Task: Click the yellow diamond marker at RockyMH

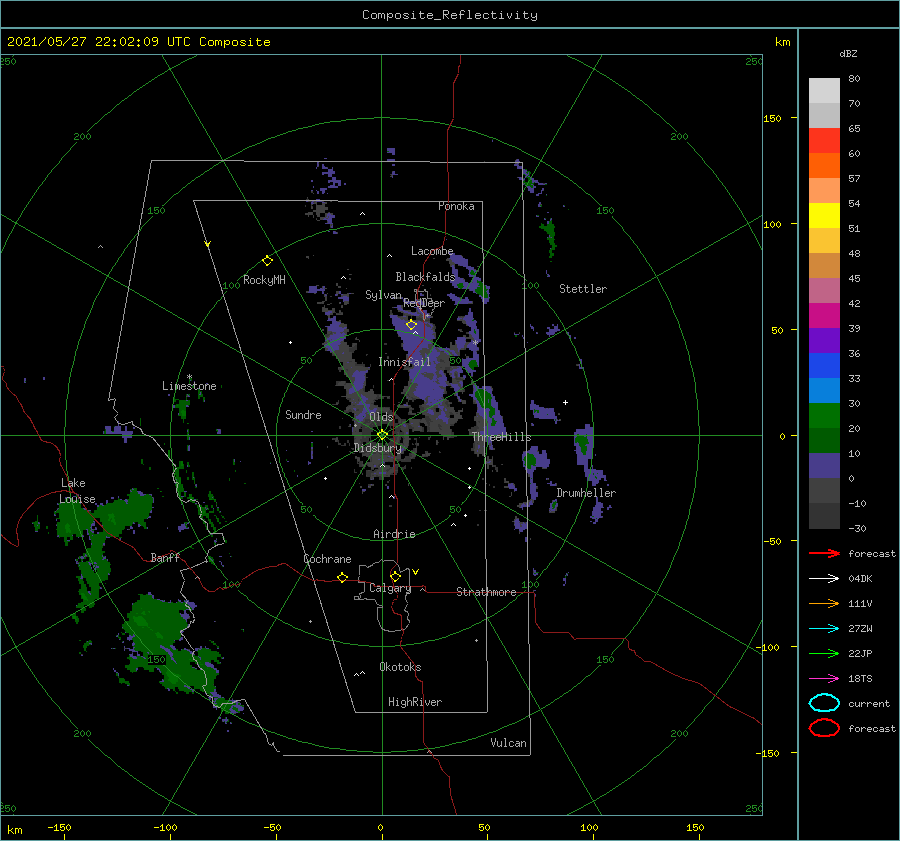Action: (x=267, y=261)
